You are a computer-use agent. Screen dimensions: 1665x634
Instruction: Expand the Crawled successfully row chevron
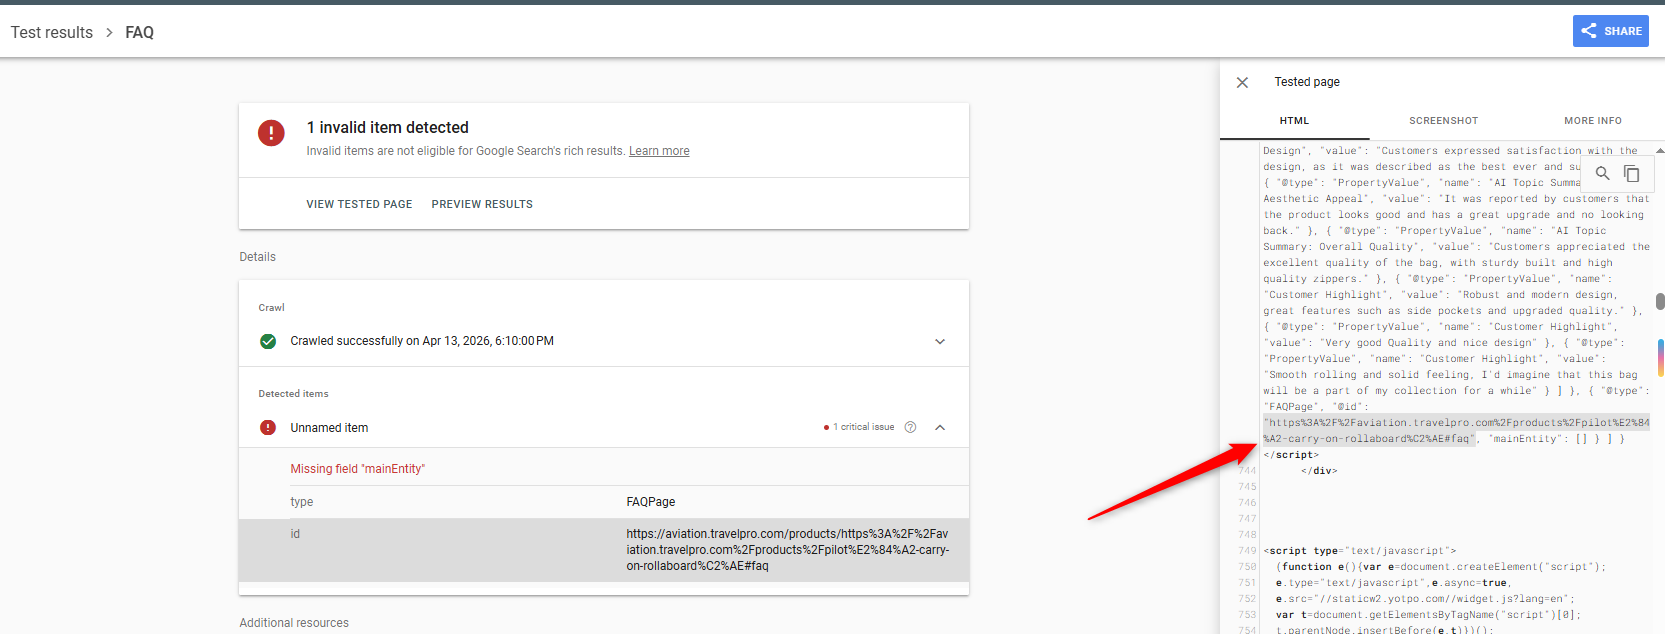tap(940, 341)
